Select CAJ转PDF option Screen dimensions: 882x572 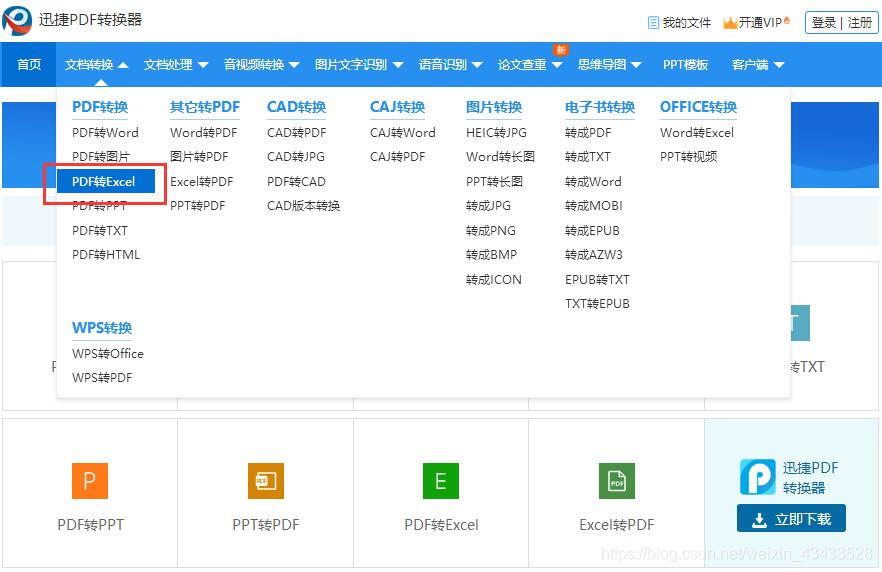(398, 157)
